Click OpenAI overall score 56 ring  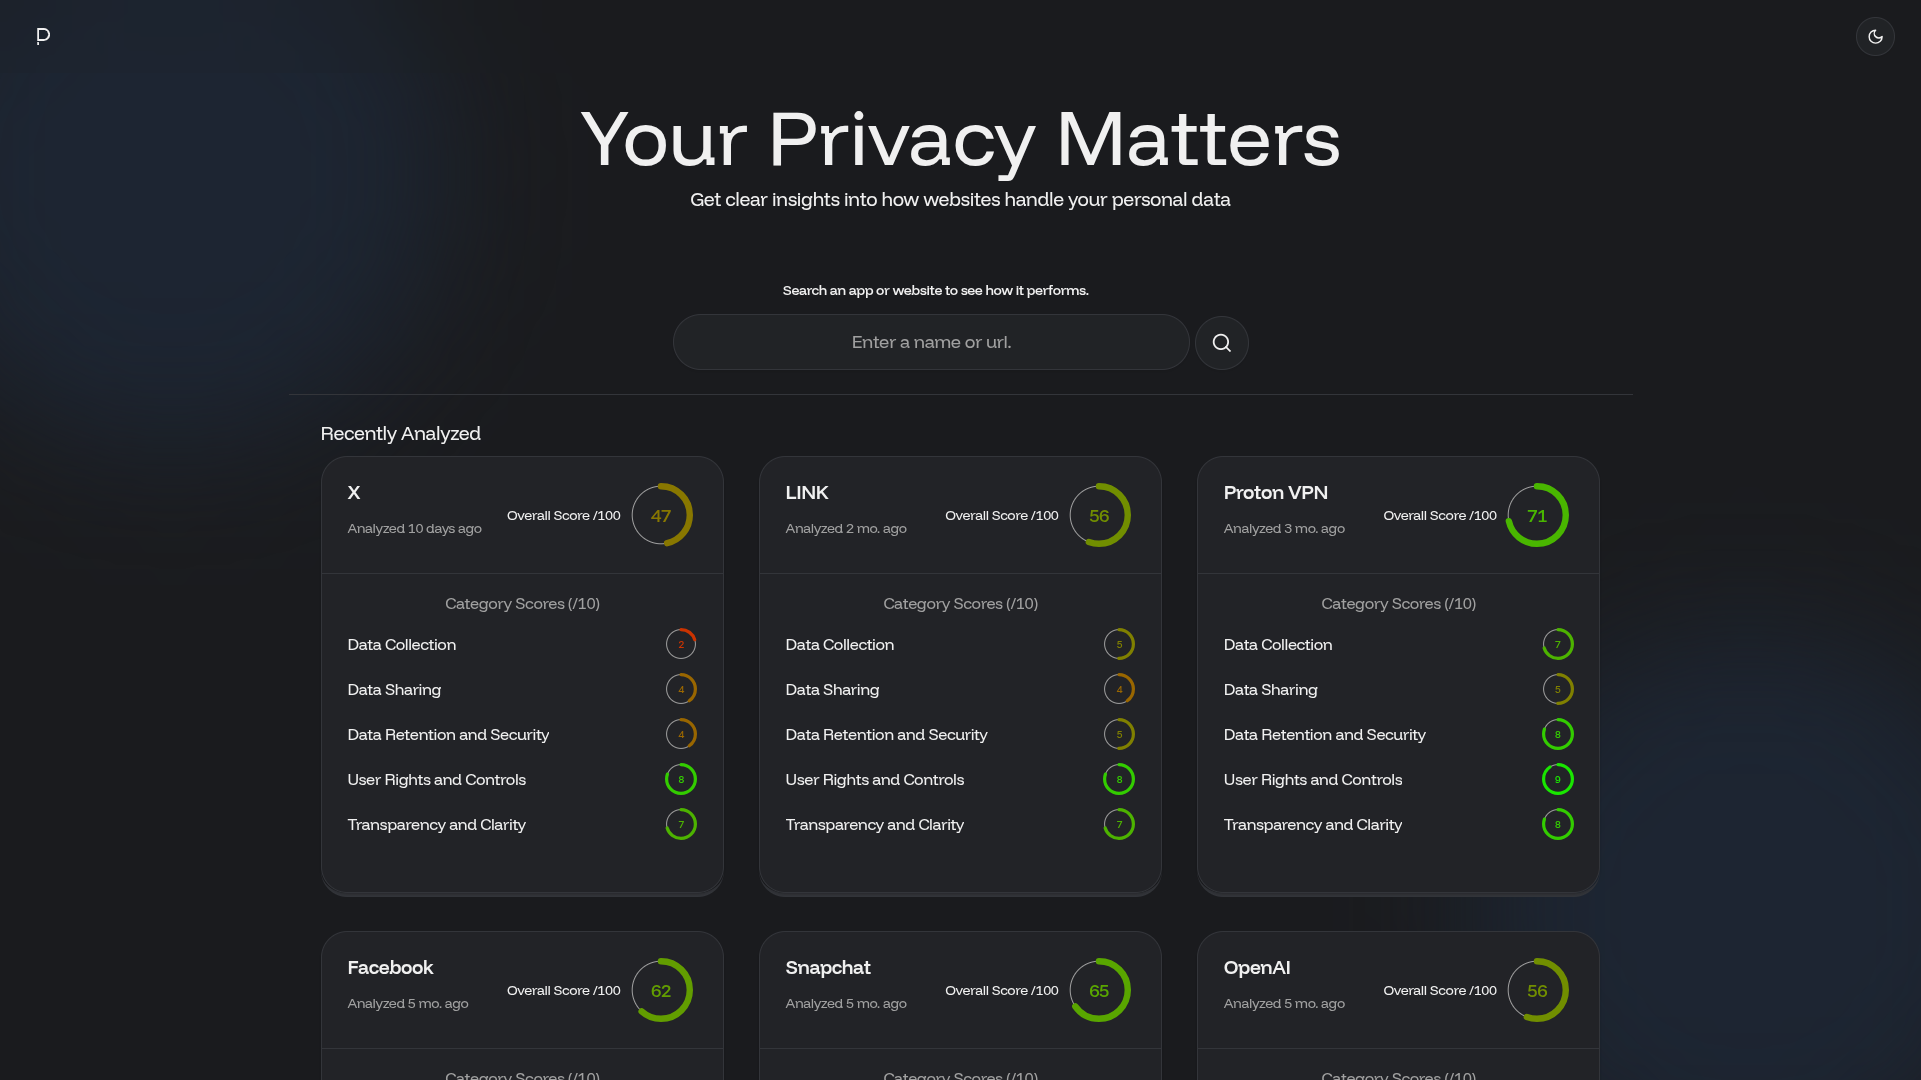(x=1537, y=990)
